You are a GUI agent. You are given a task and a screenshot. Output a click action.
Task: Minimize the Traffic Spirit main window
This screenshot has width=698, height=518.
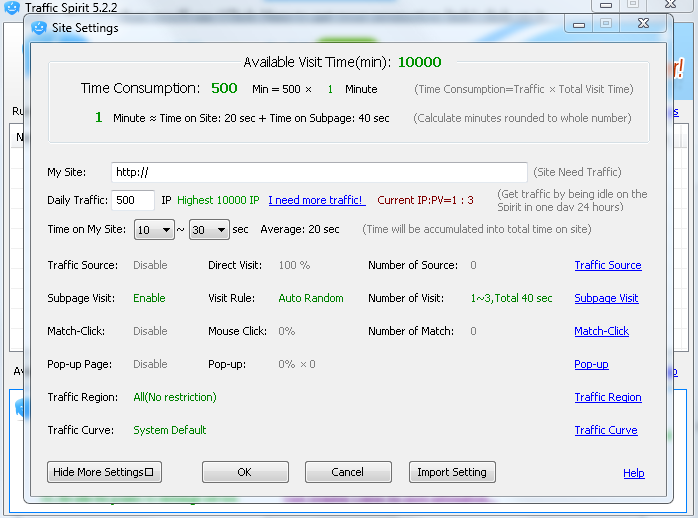(605, 5)
